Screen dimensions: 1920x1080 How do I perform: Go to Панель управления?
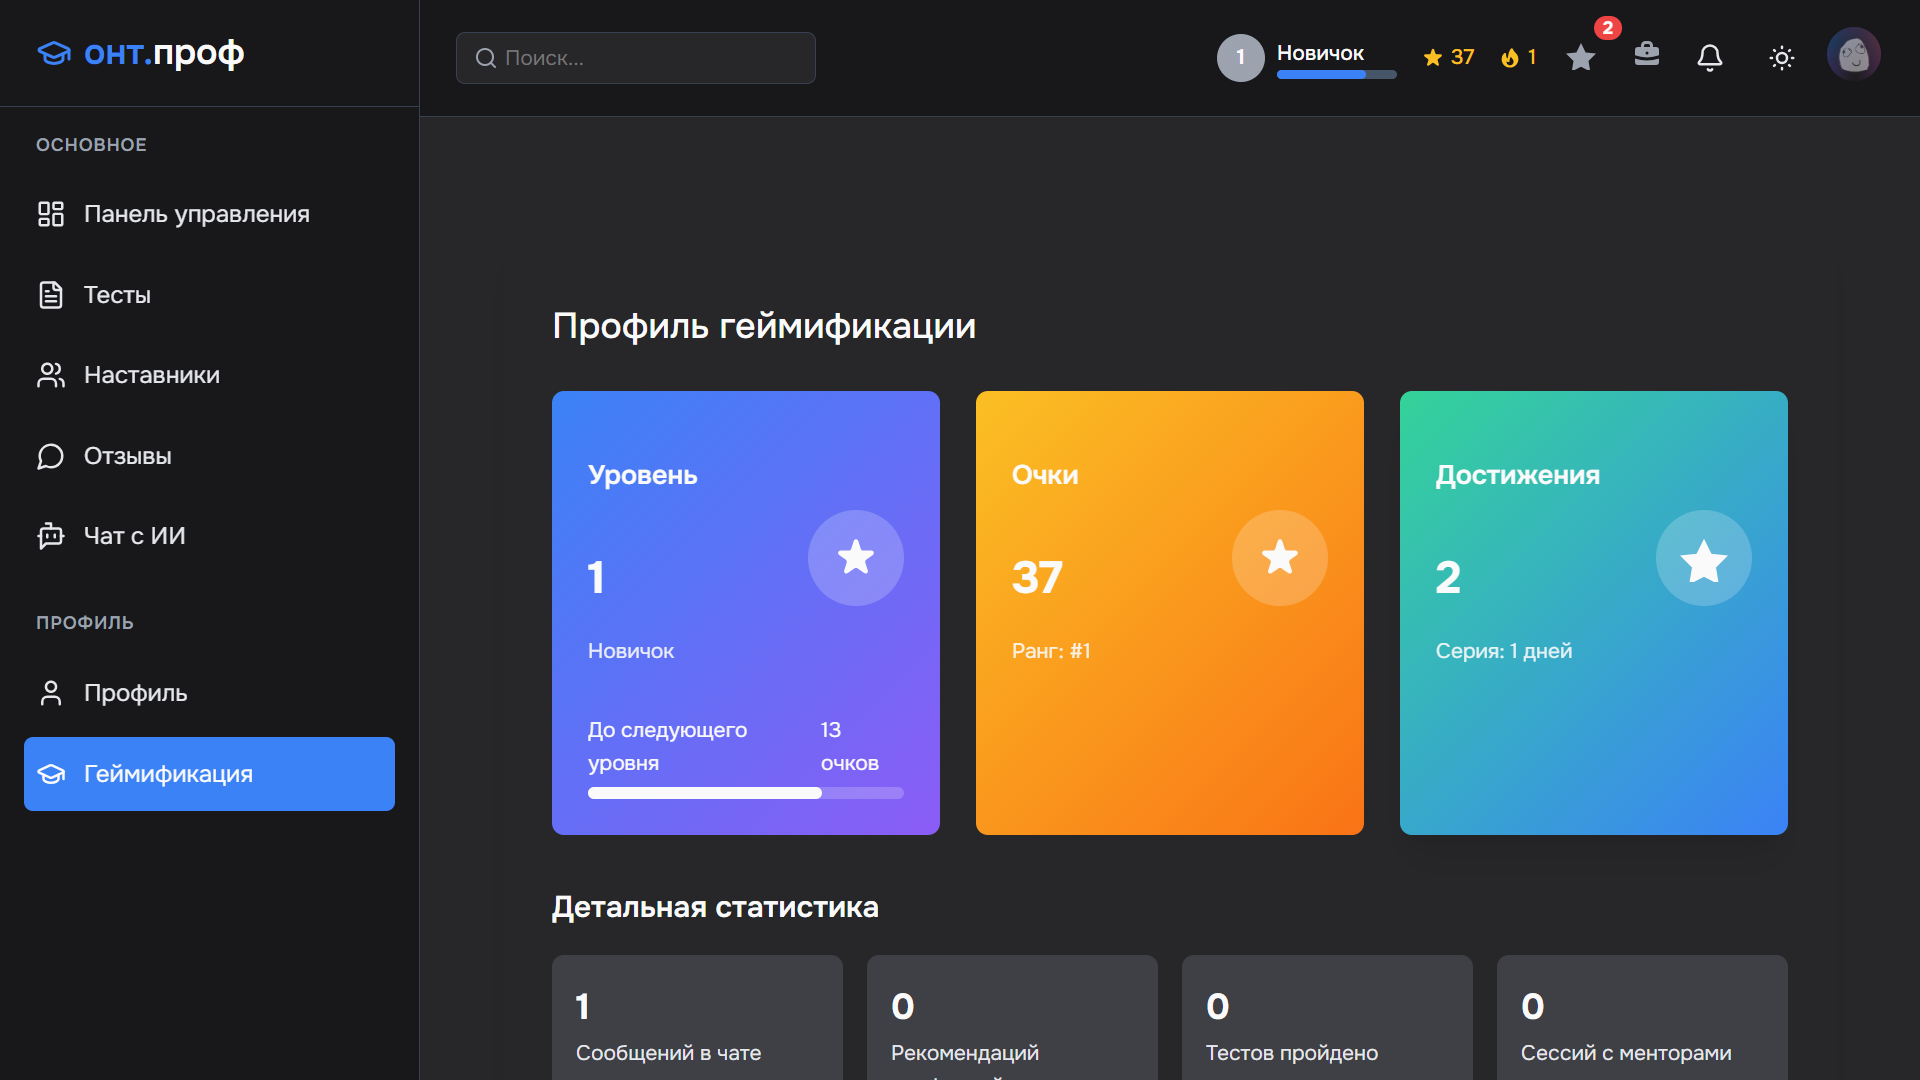pyautogui.click(x=196, y=213)
